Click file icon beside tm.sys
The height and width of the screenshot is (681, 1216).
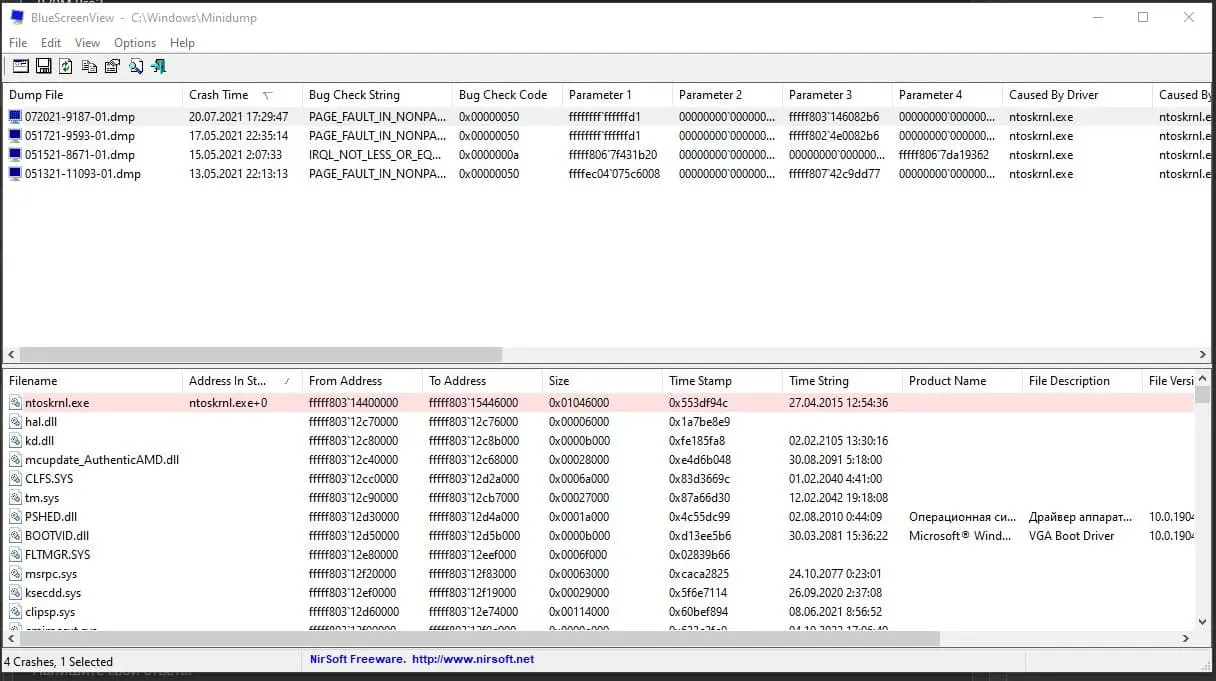15,498
